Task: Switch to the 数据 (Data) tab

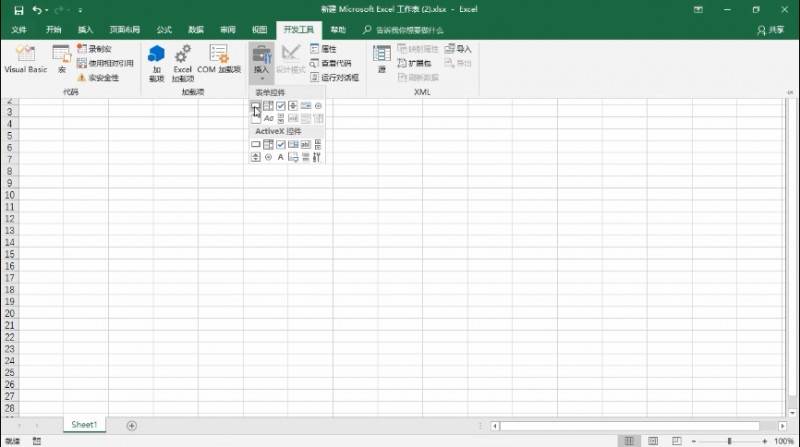Action: coord(196,30)
